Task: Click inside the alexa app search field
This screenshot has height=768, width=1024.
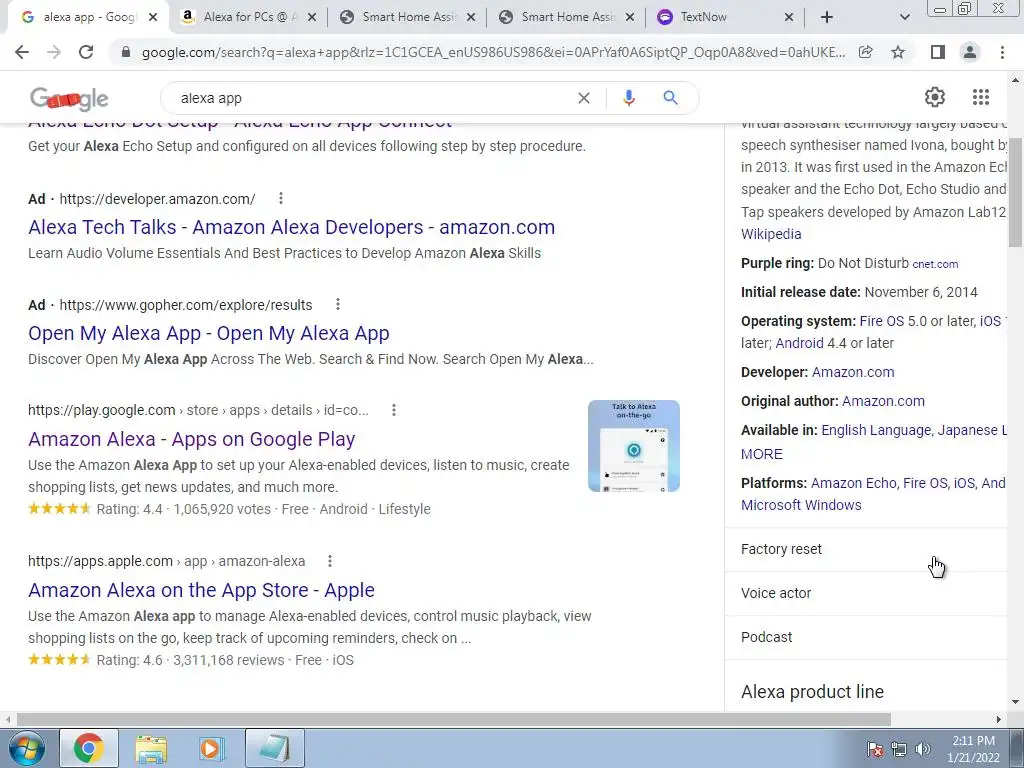Action: click(372, 98)
